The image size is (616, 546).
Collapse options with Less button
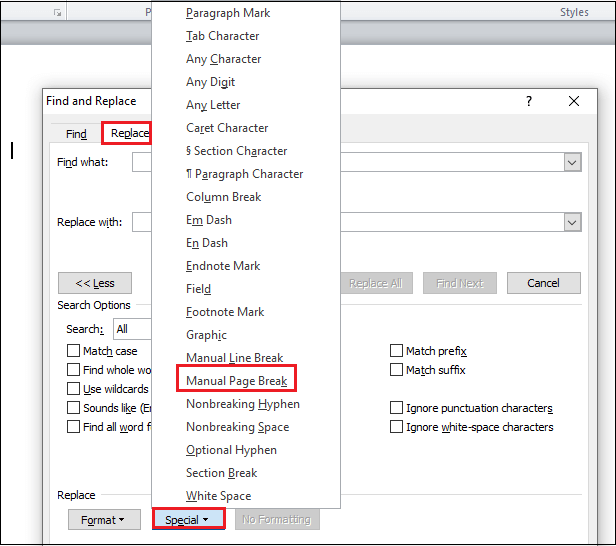(95, 283)
